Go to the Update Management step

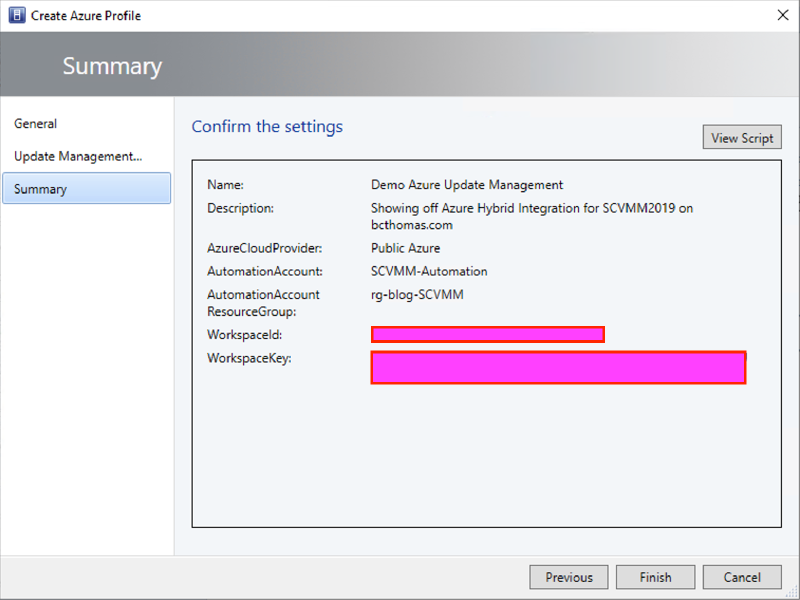point(78,156)
